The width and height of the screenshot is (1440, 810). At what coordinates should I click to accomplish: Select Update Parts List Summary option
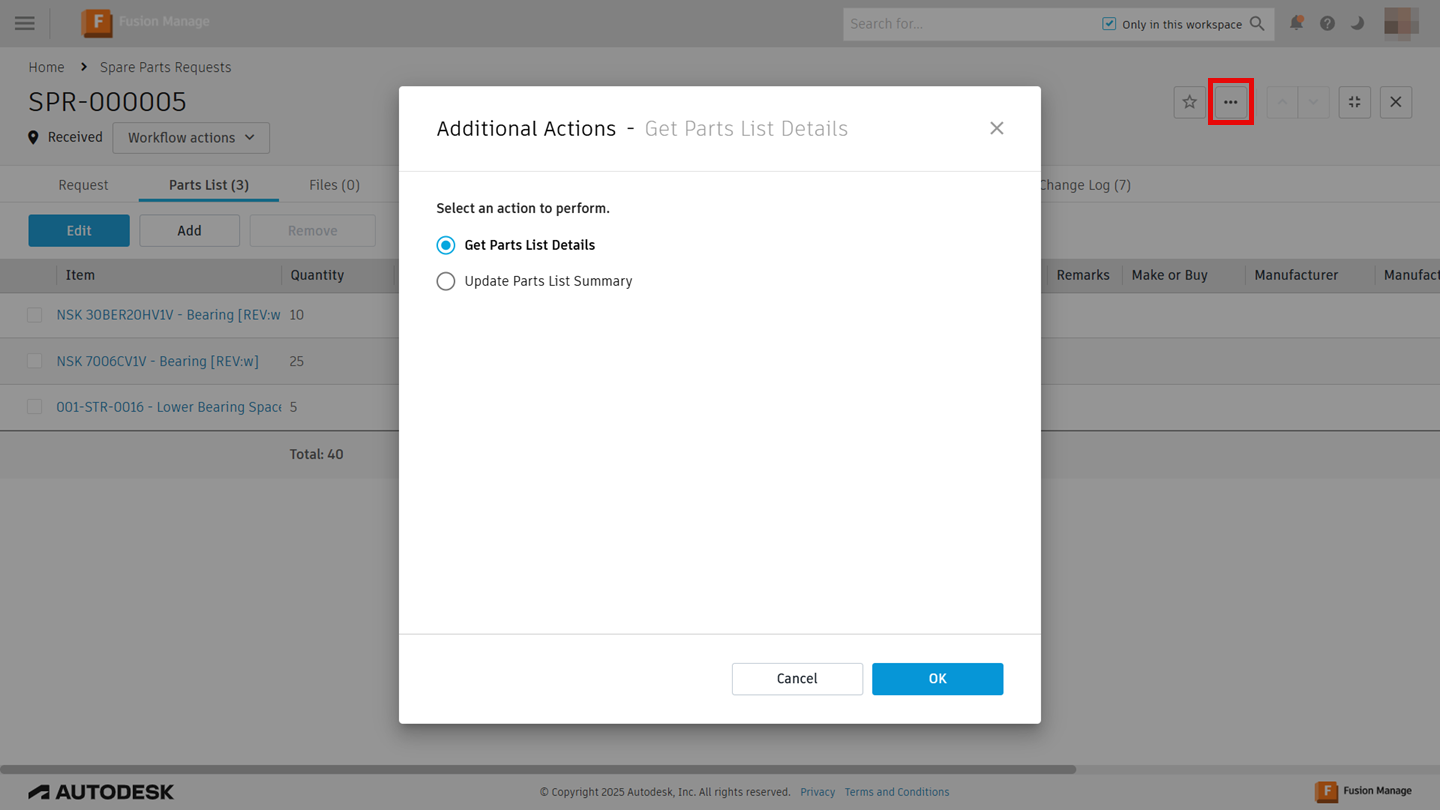(x=446, y=281)
